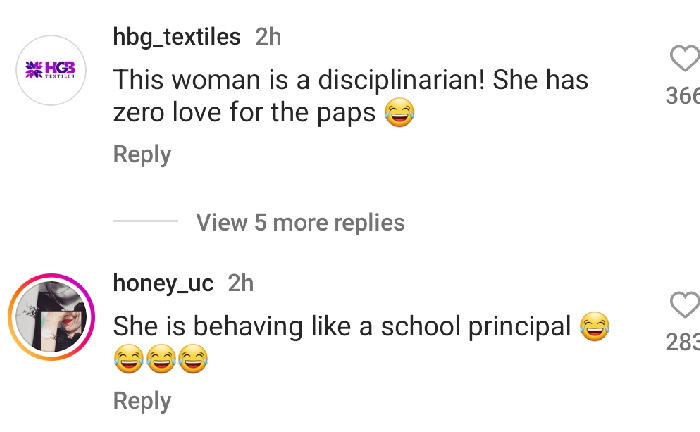700x432 pixels.
Task: Like the hbg_textiles comment with the heart
Action: coord(684,60)
